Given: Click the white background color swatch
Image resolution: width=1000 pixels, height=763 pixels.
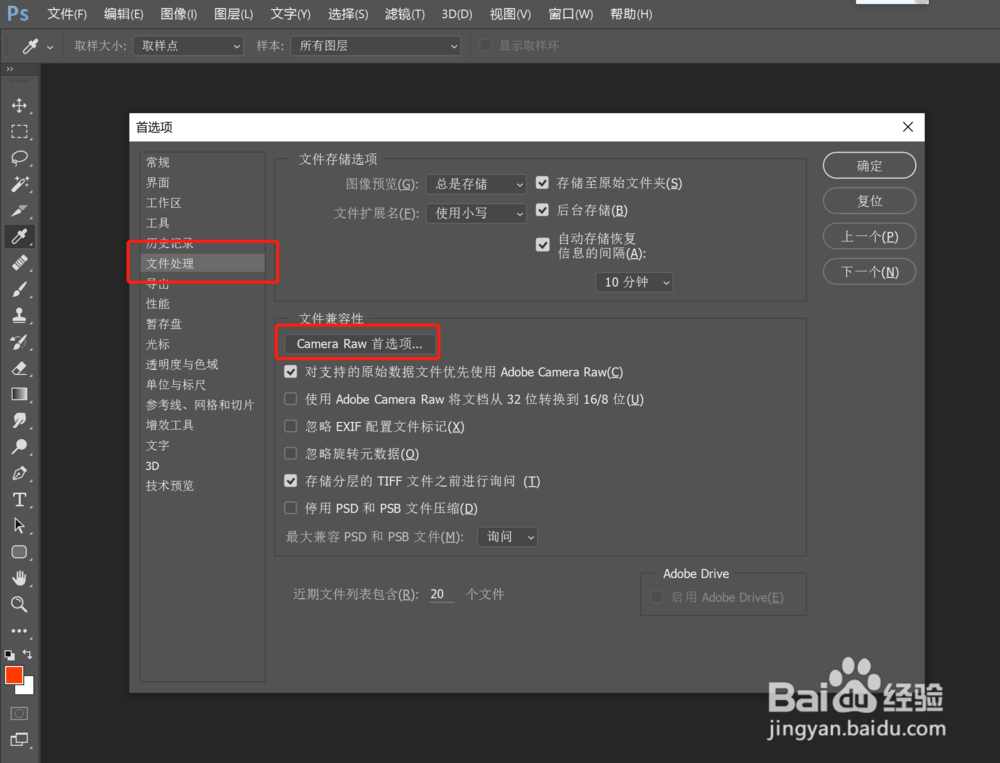Looking at the screenshot, I should click(27, 688).
